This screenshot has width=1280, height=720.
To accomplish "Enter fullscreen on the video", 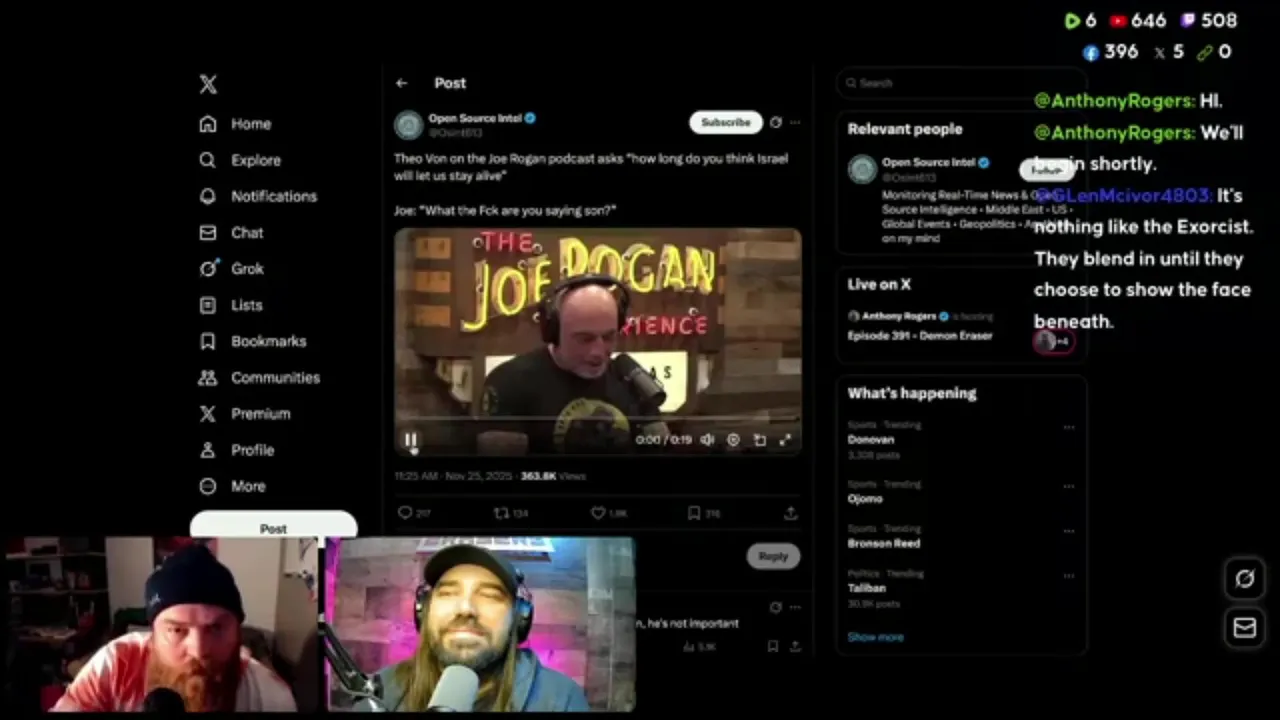I will (x=785, y=440).
